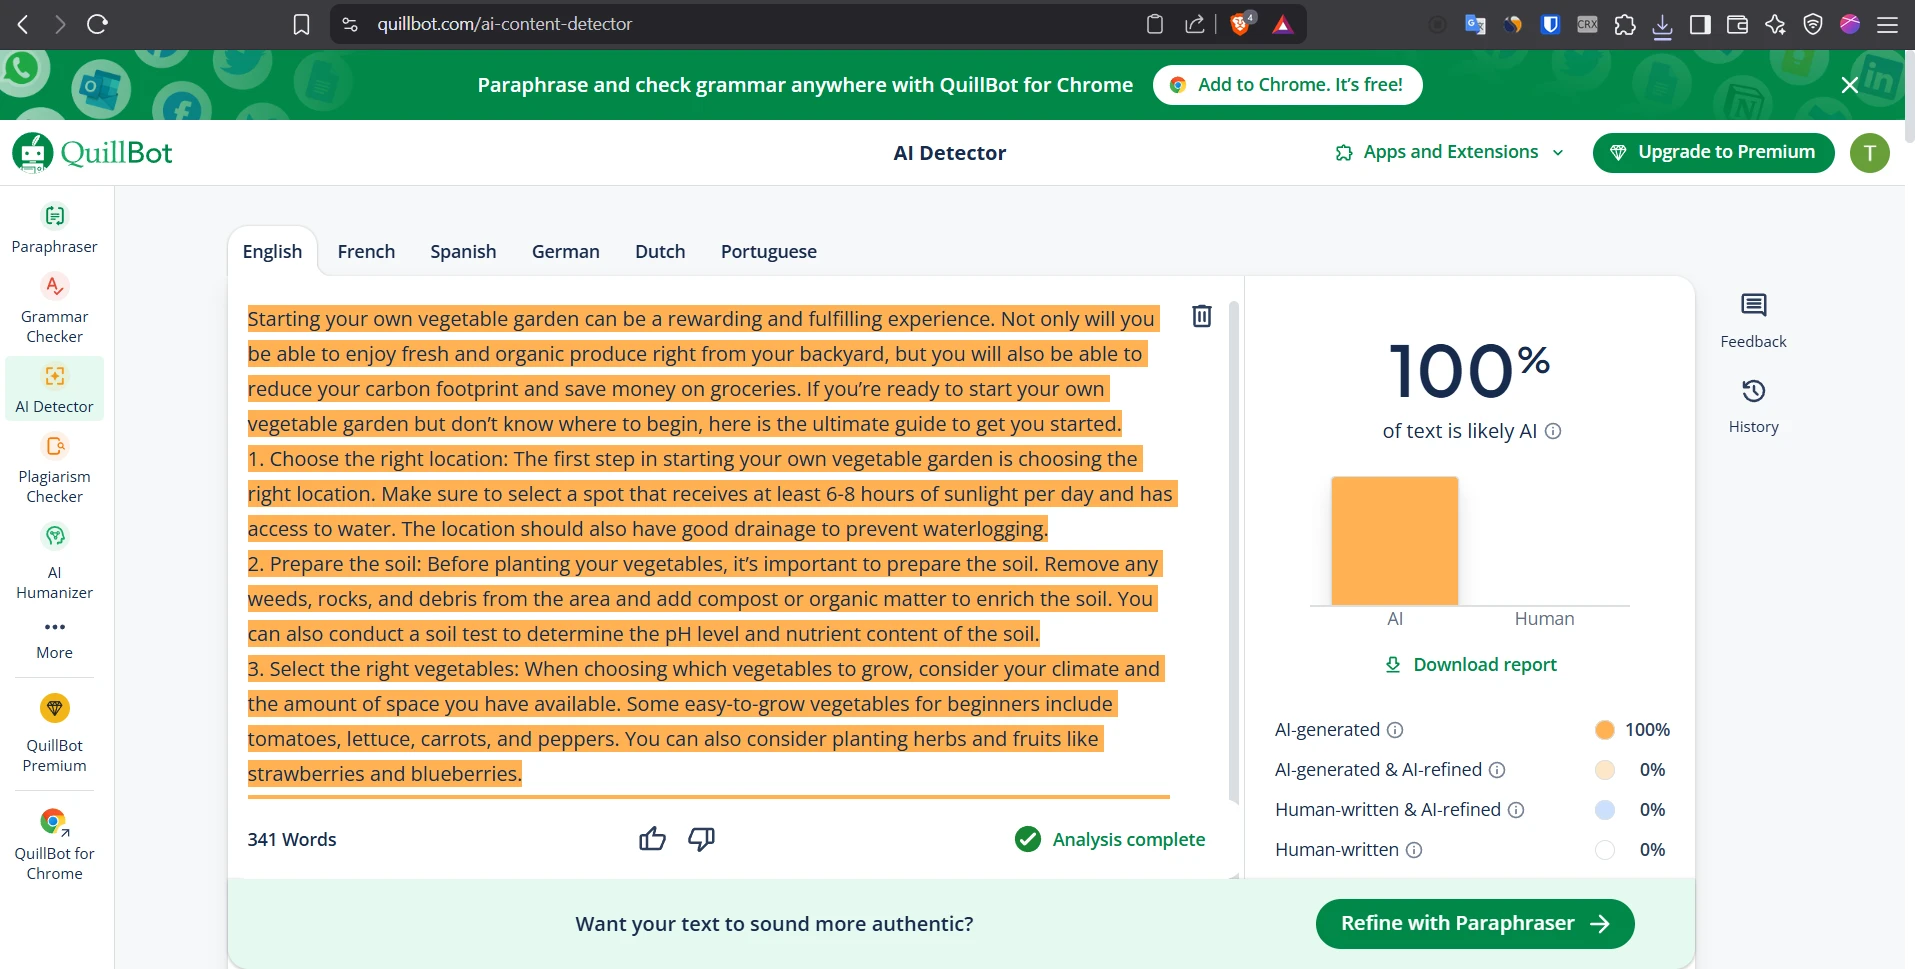Select the AI Detector sidebar item
The width and height of the screenshot is (1915, 969).
tap(54, 389)
